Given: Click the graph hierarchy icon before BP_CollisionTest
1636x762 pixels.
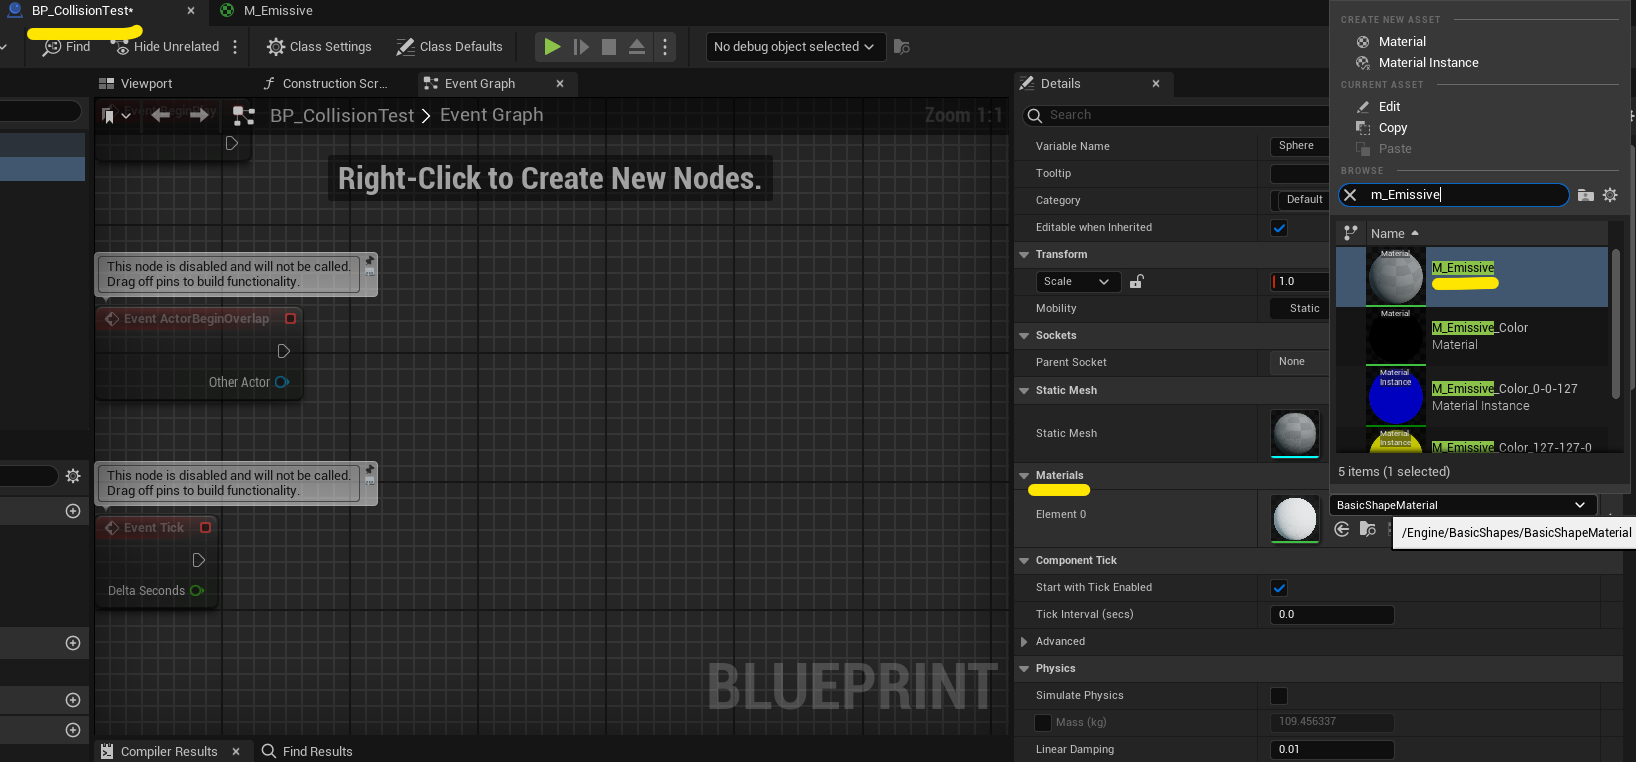Looking at the screenshot, I should [243, 116].
